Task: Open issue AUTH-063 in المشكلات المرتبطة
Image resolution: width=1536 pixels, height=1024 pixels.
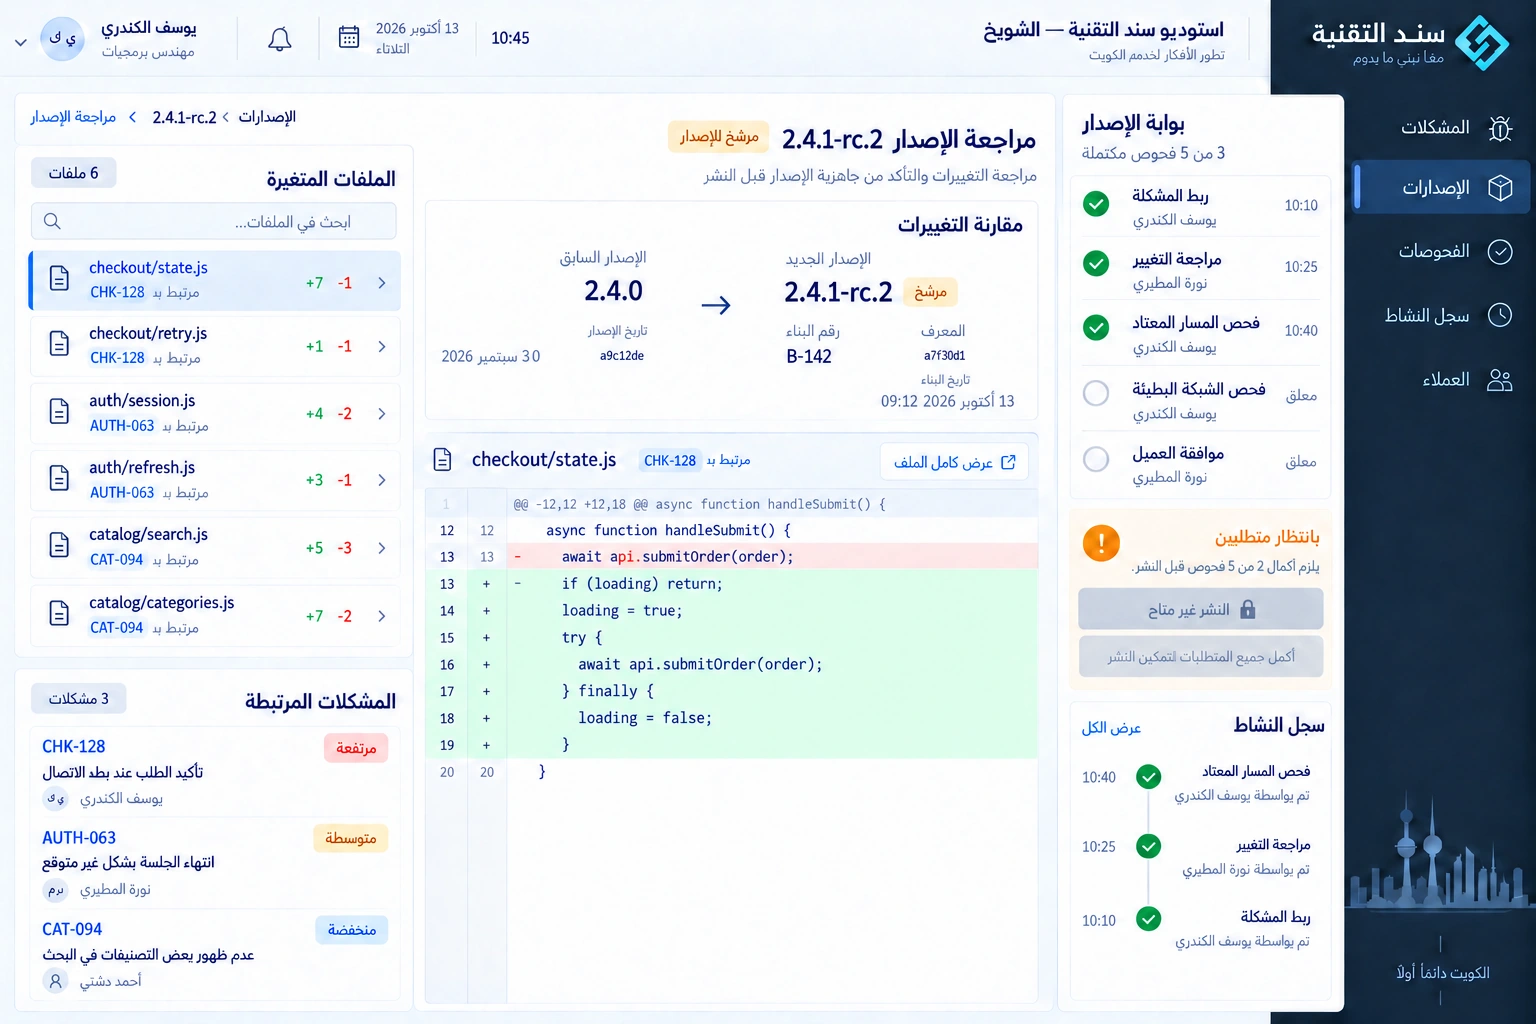Action: 79,837
